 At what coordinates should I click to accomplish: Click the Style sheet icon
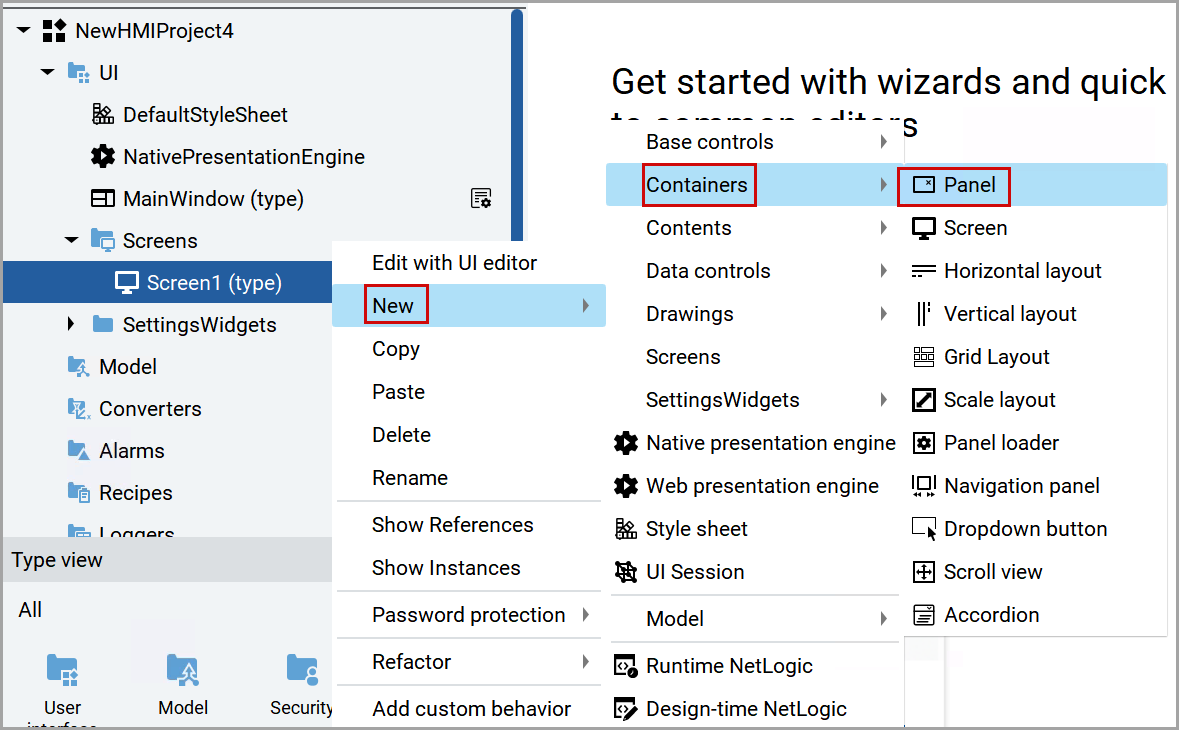click(x=626, y=529)
